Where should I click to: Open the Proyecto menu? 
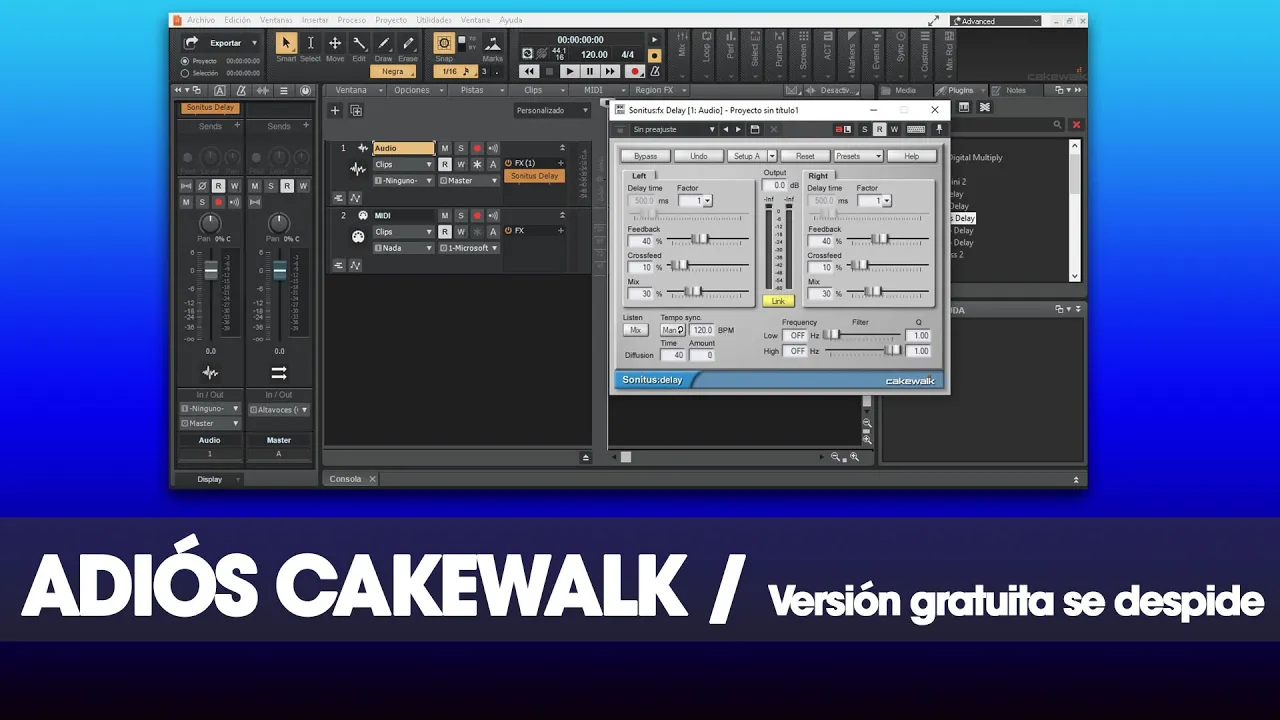tap(391, 20)
